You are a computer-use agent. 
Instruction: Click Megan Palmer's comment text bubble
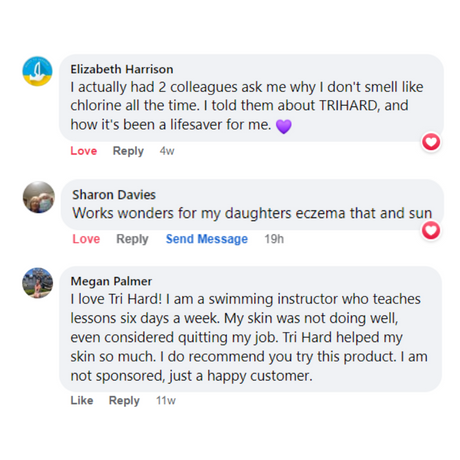point(251,329)
